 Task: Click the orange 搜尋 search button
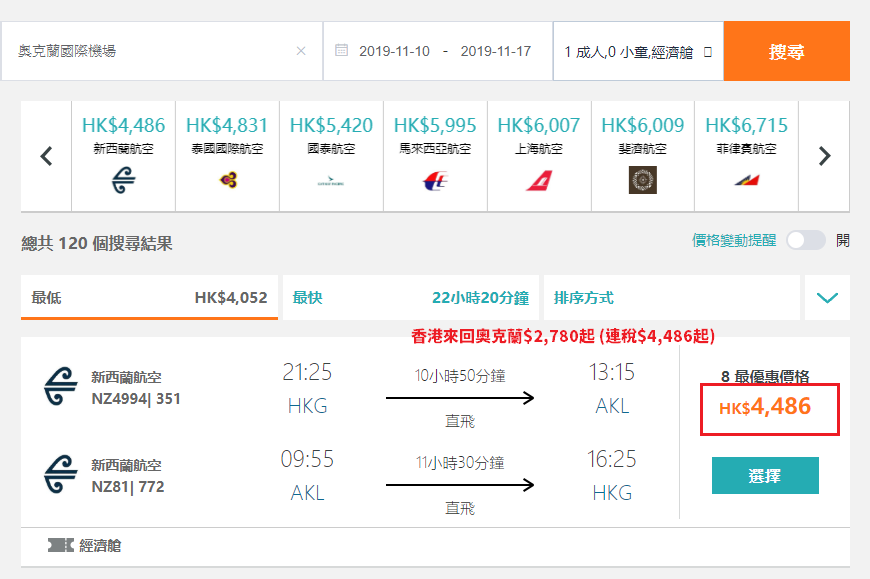(786, 51)
